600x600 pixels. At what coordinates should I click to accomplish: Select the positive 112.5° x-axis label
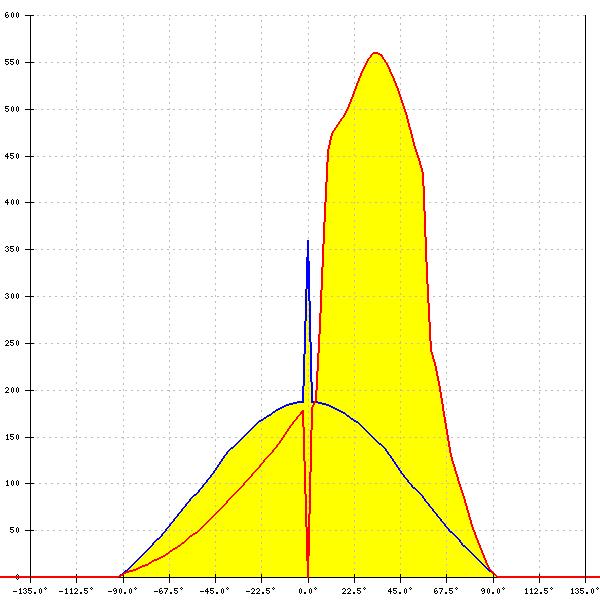[539, 591]
